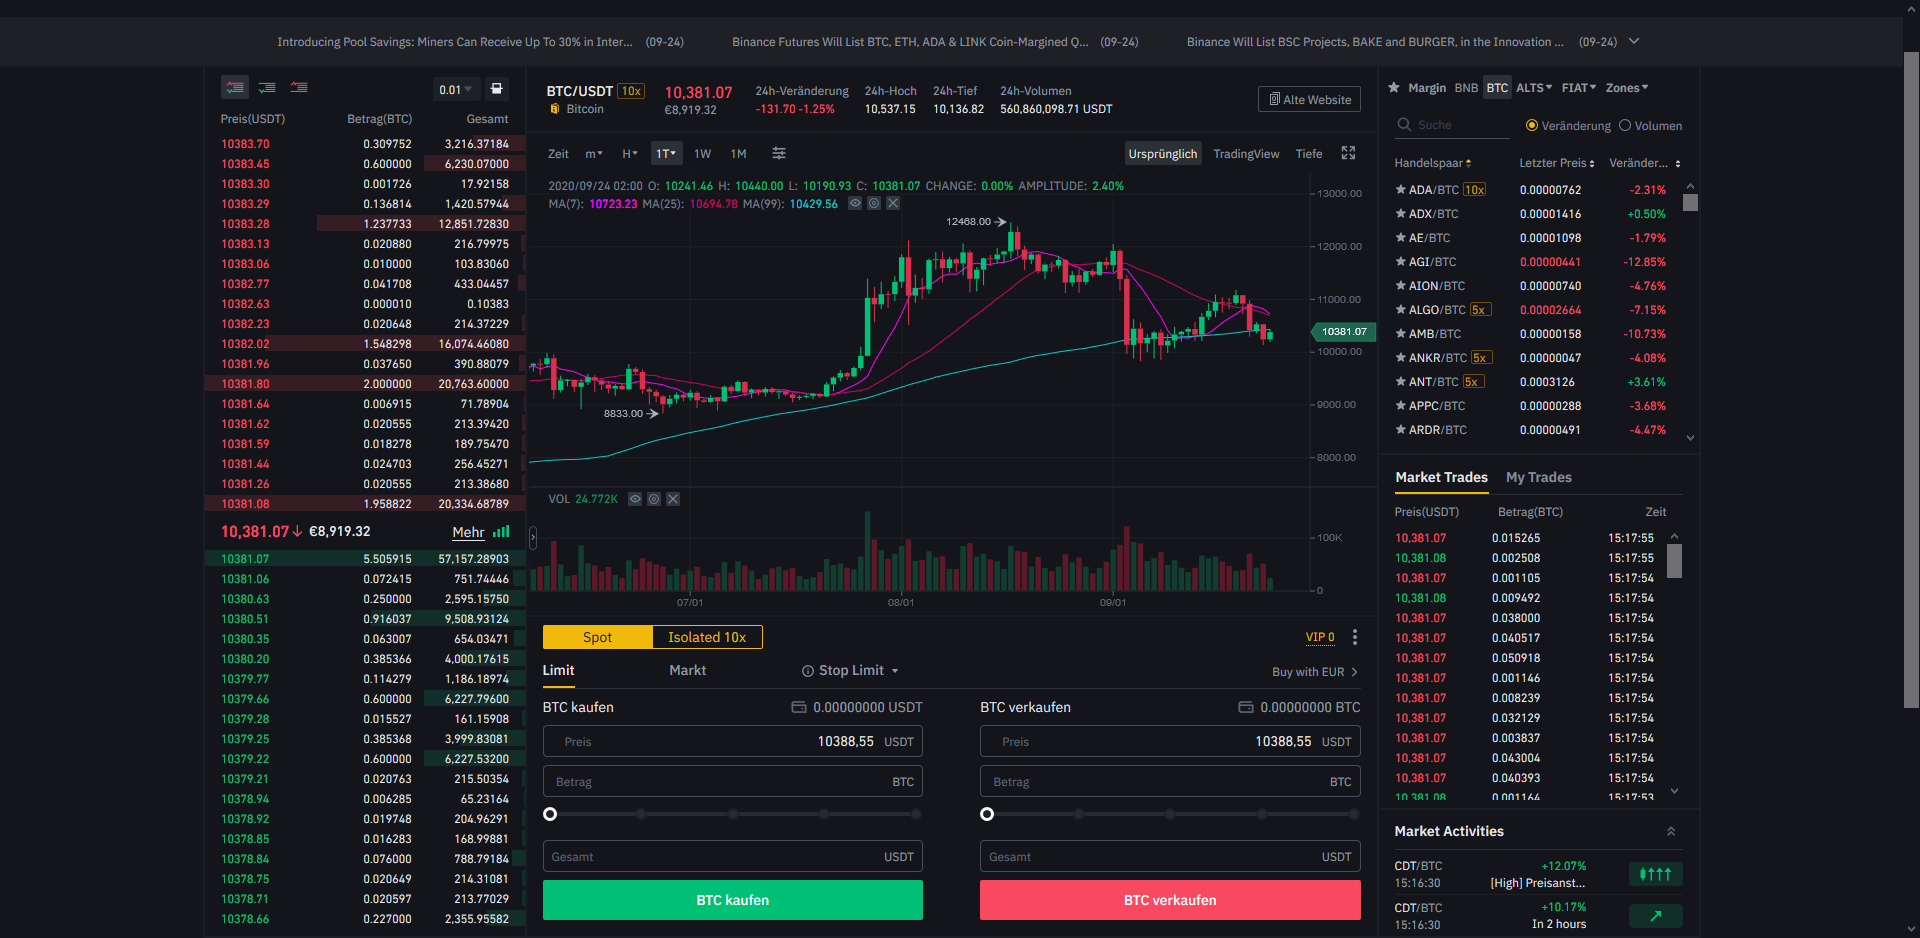Open Mehr order book link
Viewport: 1920px width, 938px height.
tap(468, 532)
